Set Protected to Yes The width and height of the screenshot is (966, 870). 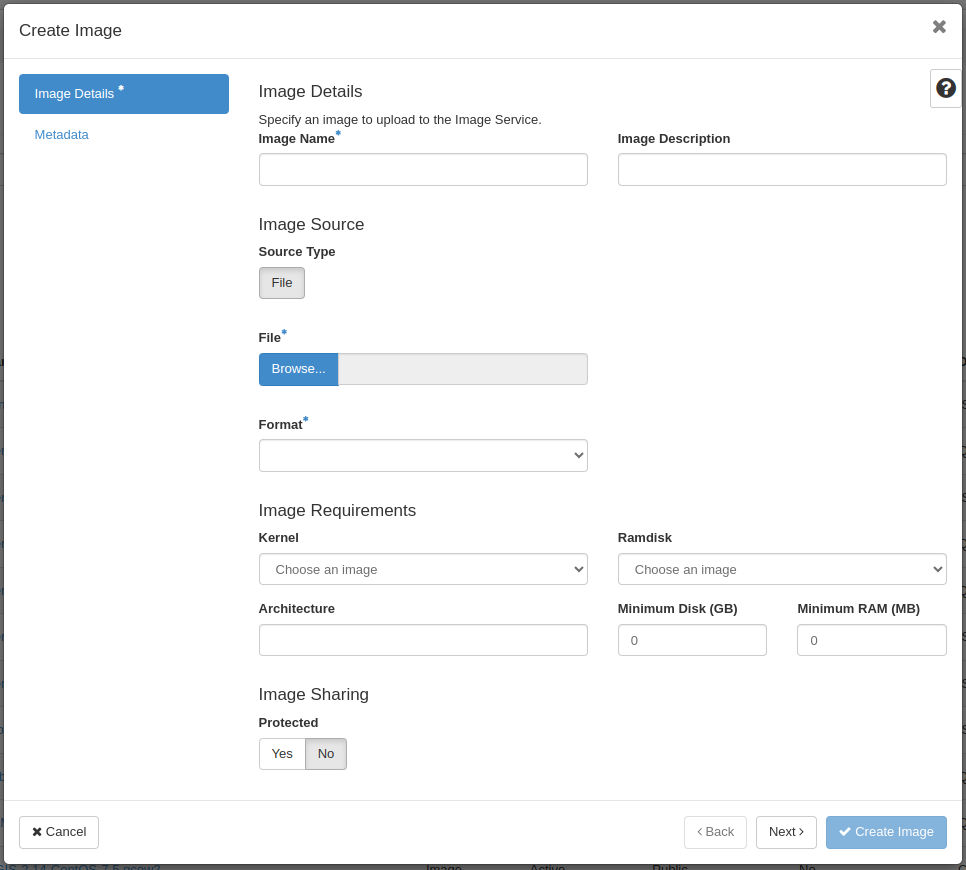pyautogui.click(x=282, y=754)
